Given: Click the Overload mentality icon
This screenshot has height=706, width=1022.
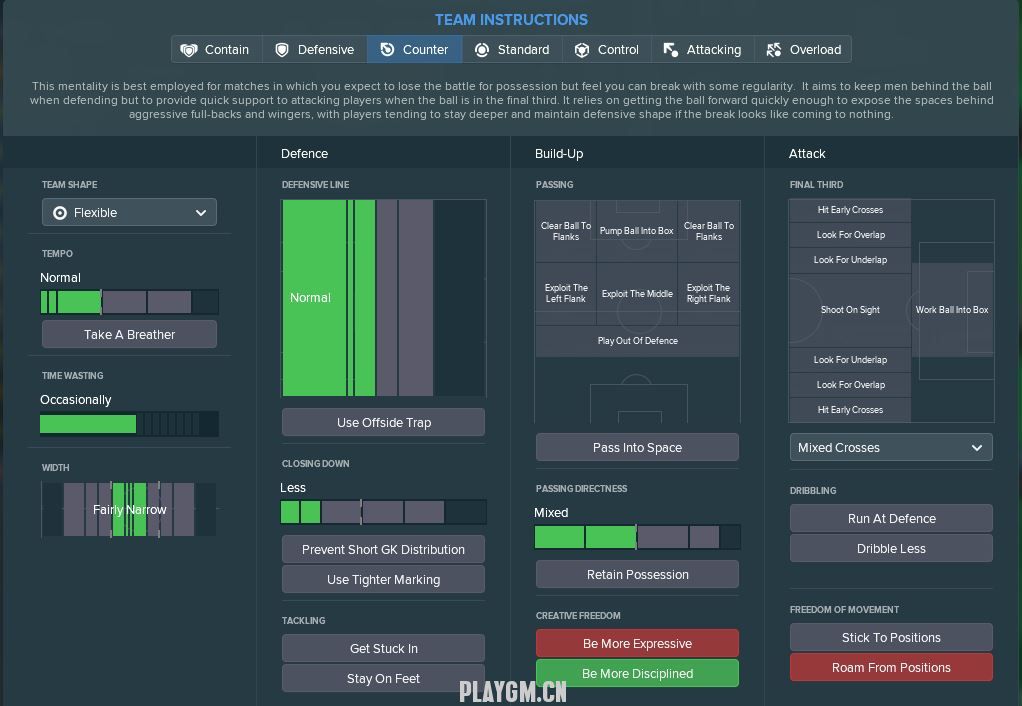Looking at the screenshot, I should click(774, 50).
